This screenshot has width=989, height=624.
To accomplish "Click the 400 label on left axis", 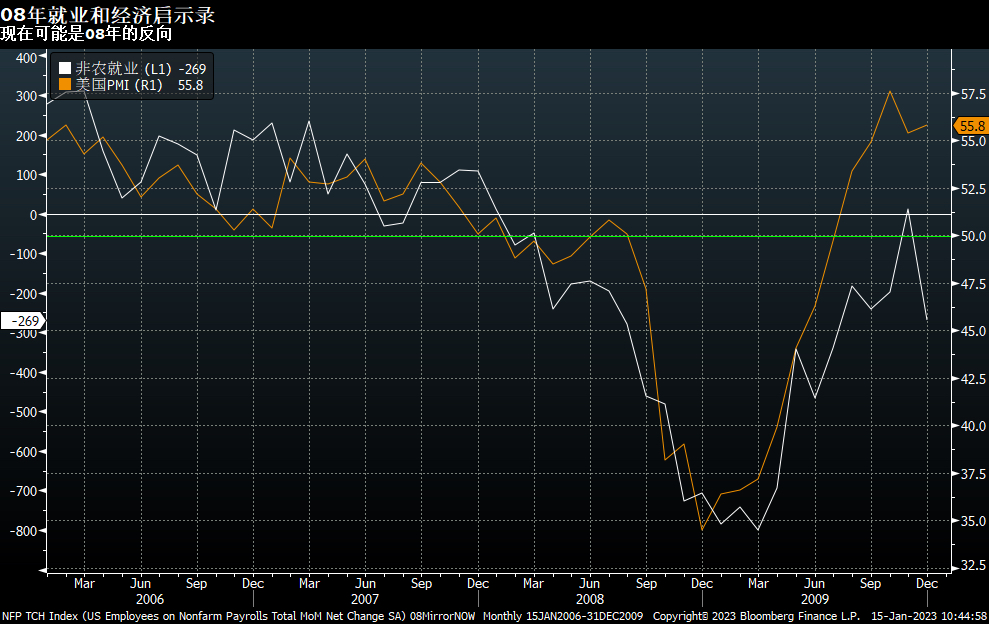I will [26, 57].
